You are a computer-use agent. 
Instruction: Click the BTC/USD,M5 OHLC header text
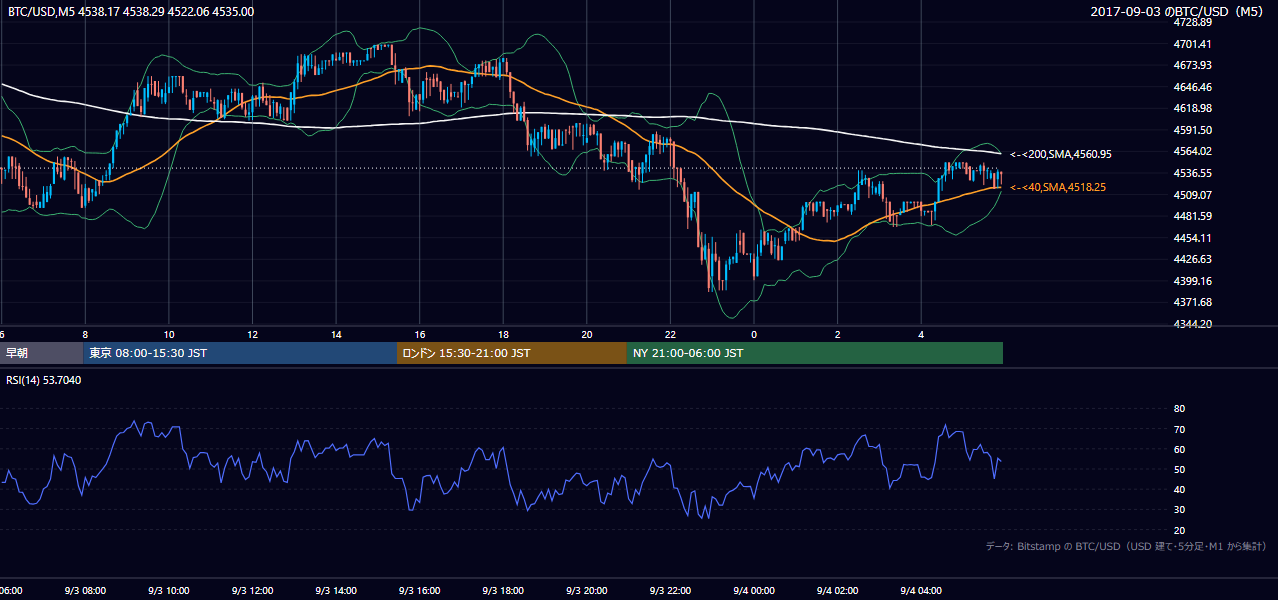point(131,12)
